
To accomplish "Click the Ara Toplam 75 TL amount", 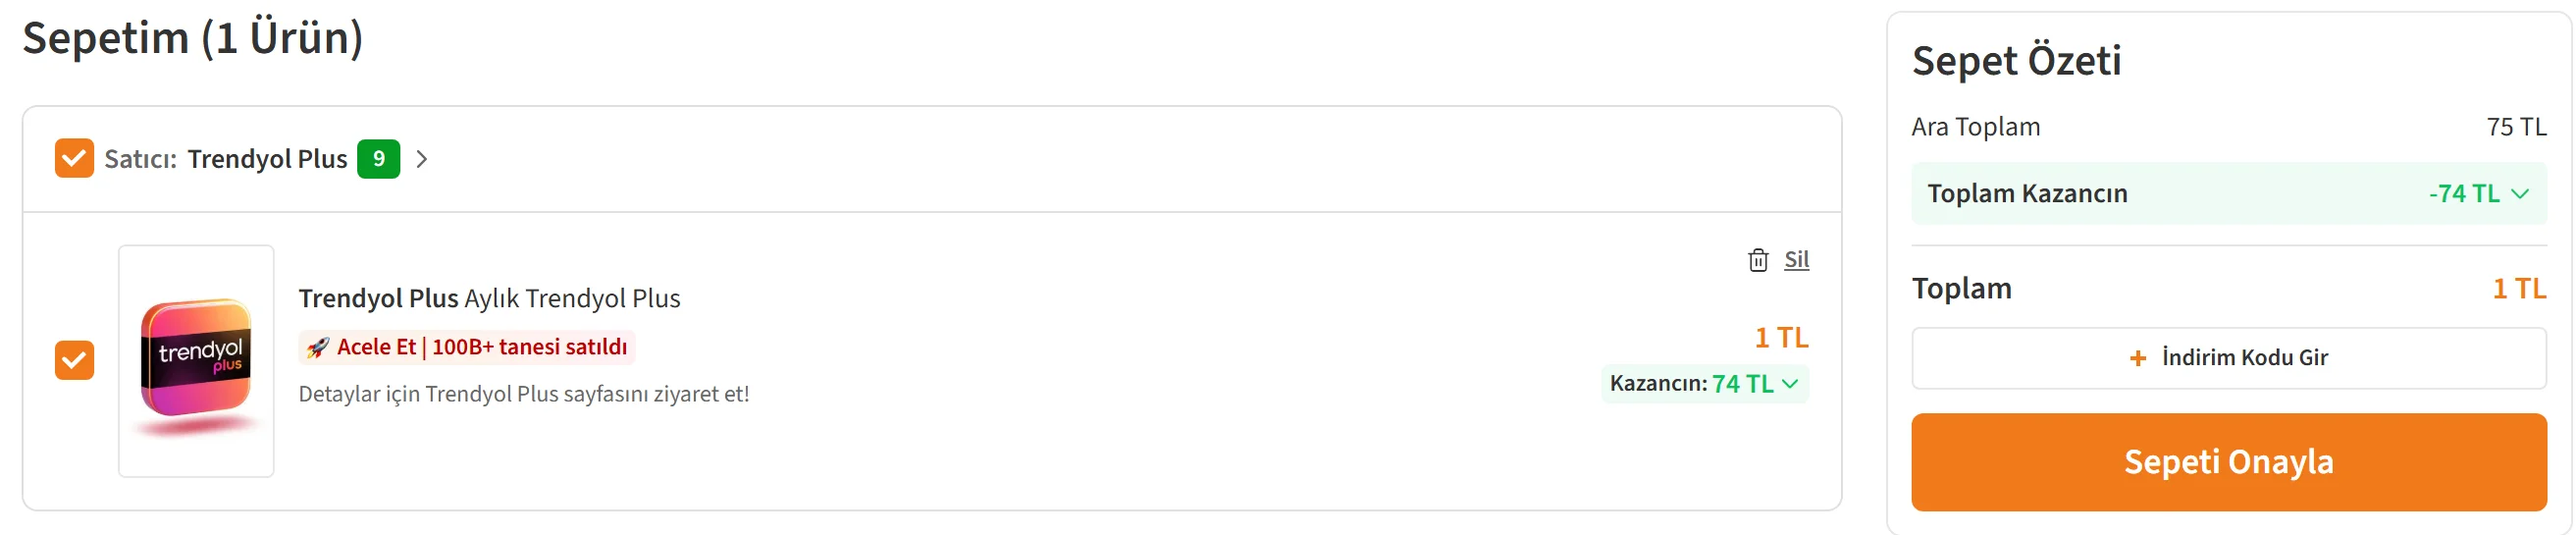I will coord(2515,127).
